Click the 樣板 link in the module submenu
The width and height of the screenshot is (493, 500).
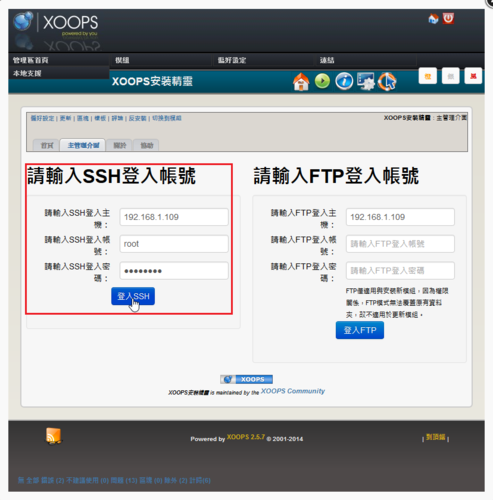coord(100,118)
